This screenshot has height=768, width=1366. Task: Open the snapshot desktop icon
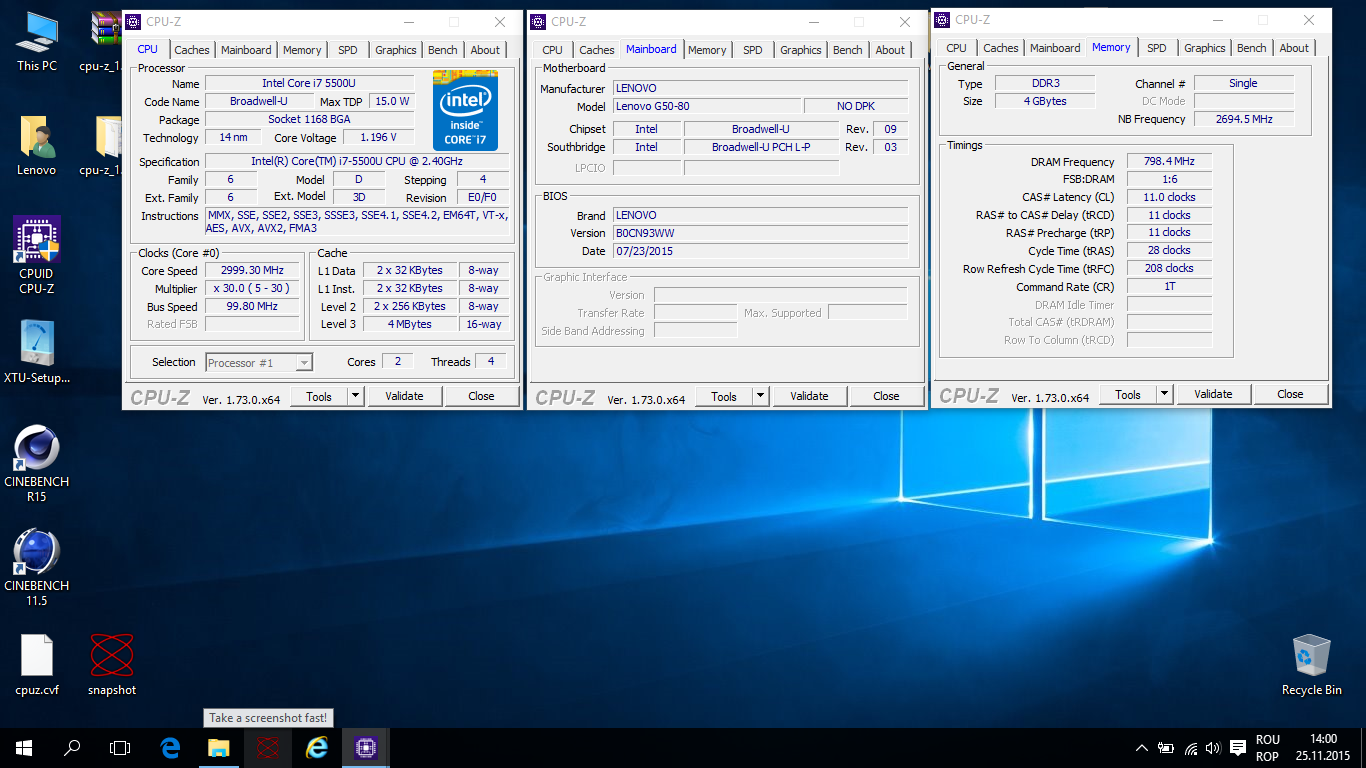112,664
